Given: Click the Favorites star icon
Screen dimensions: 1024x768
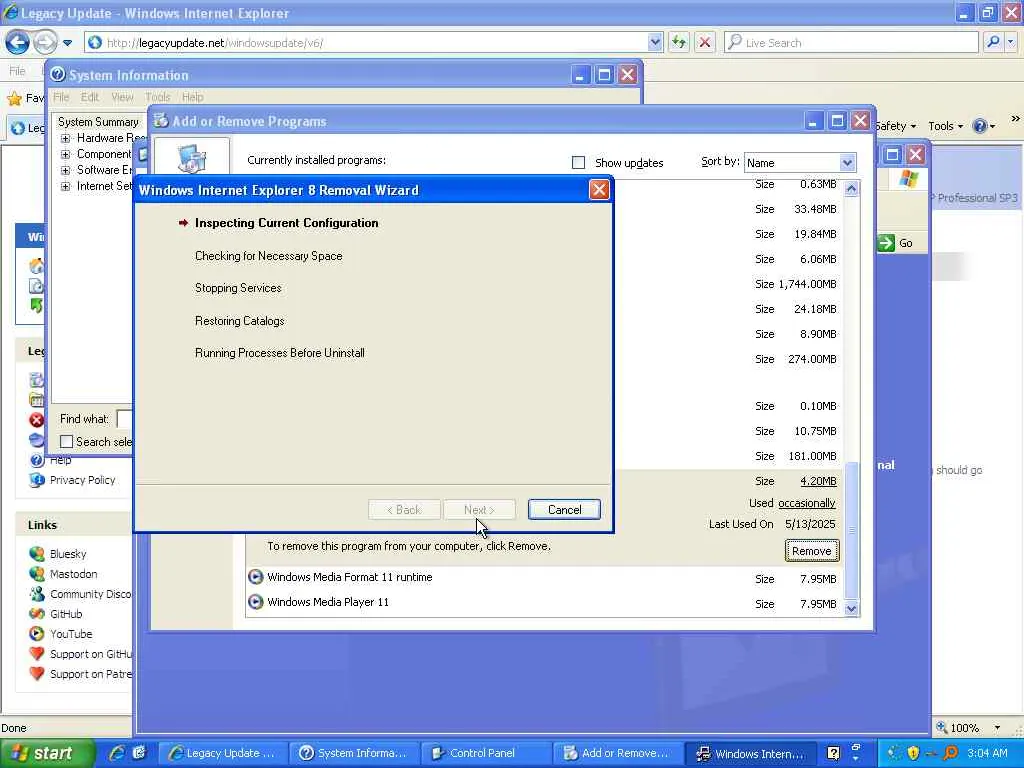Looking at the screenshot, I should (x=14, y=99).
